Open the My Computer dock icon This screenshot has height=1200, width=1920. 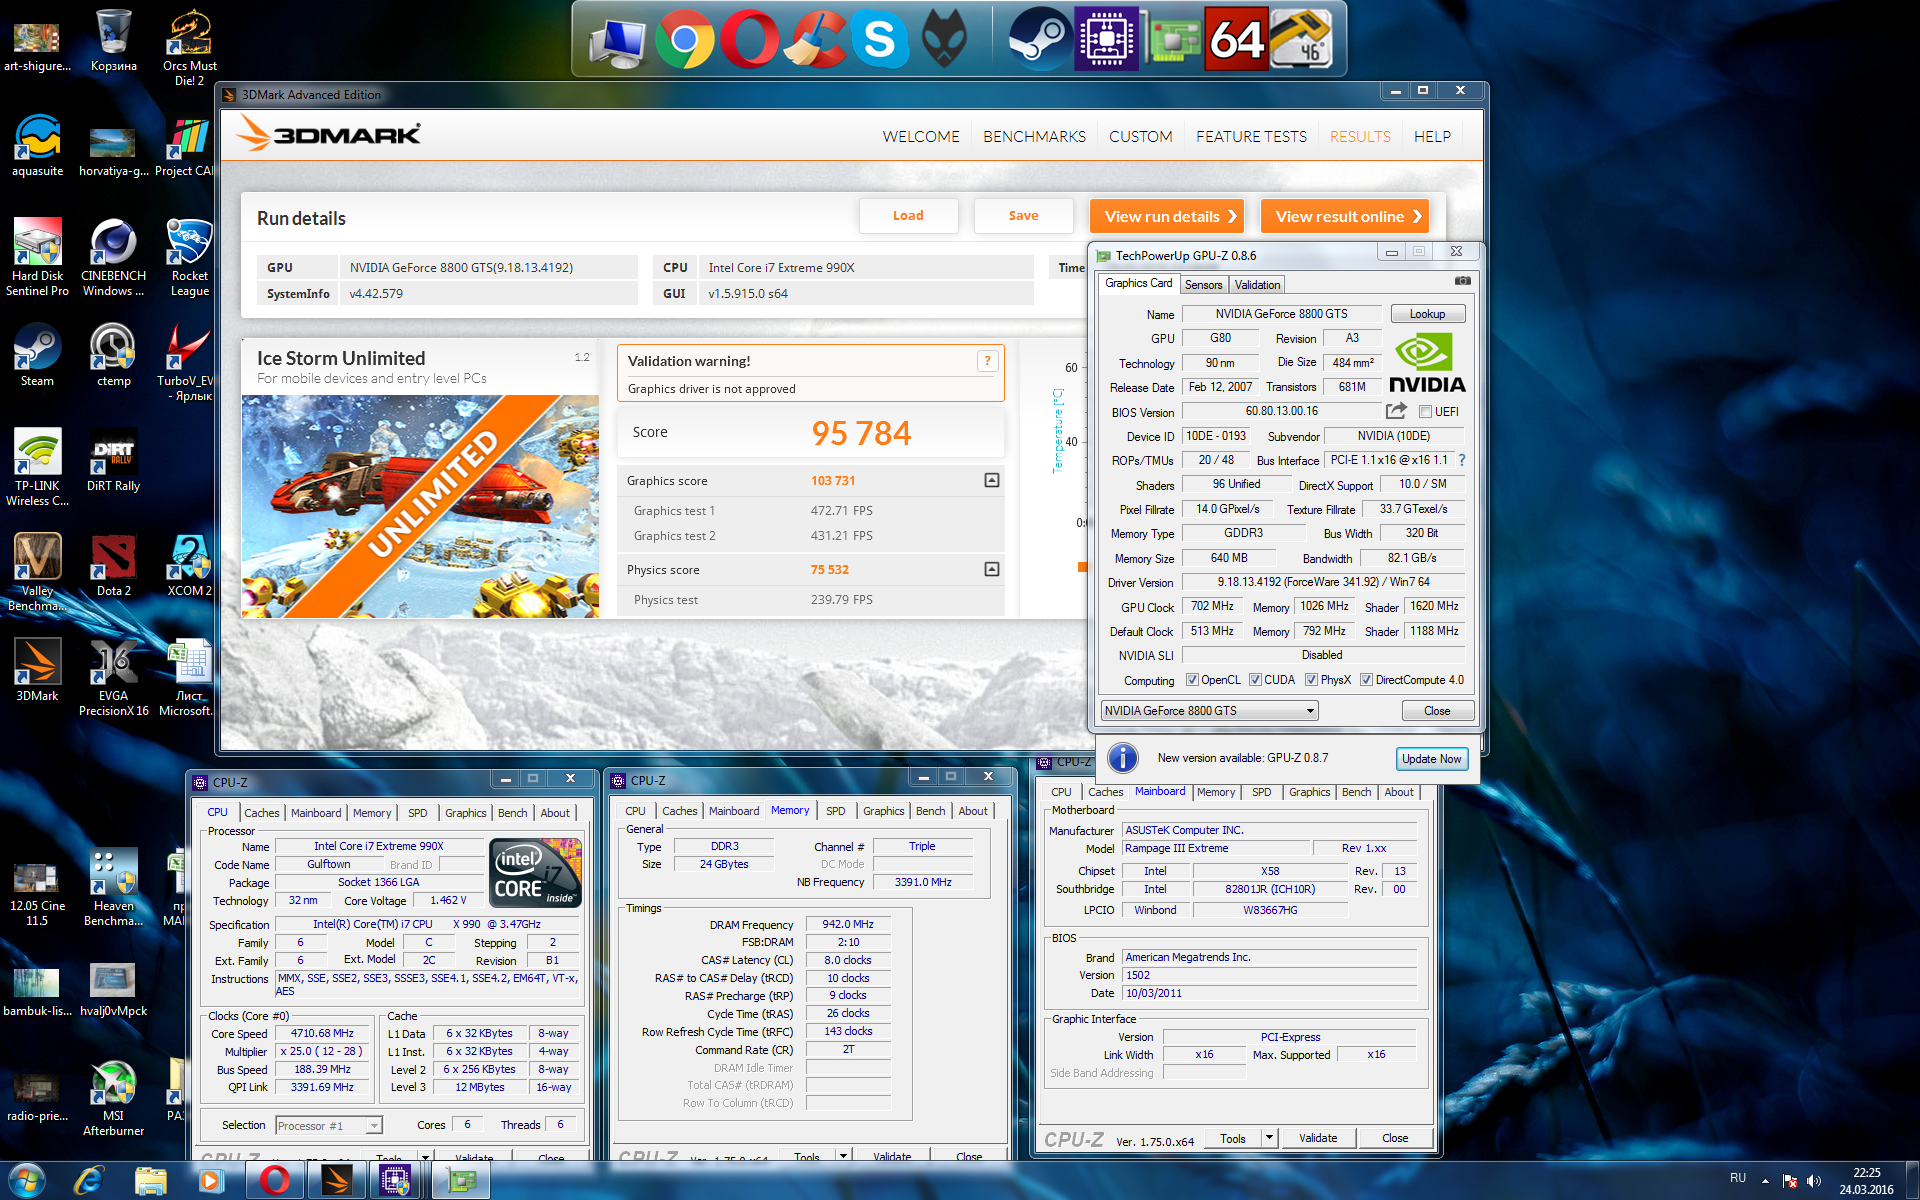[x=618, y=42]
